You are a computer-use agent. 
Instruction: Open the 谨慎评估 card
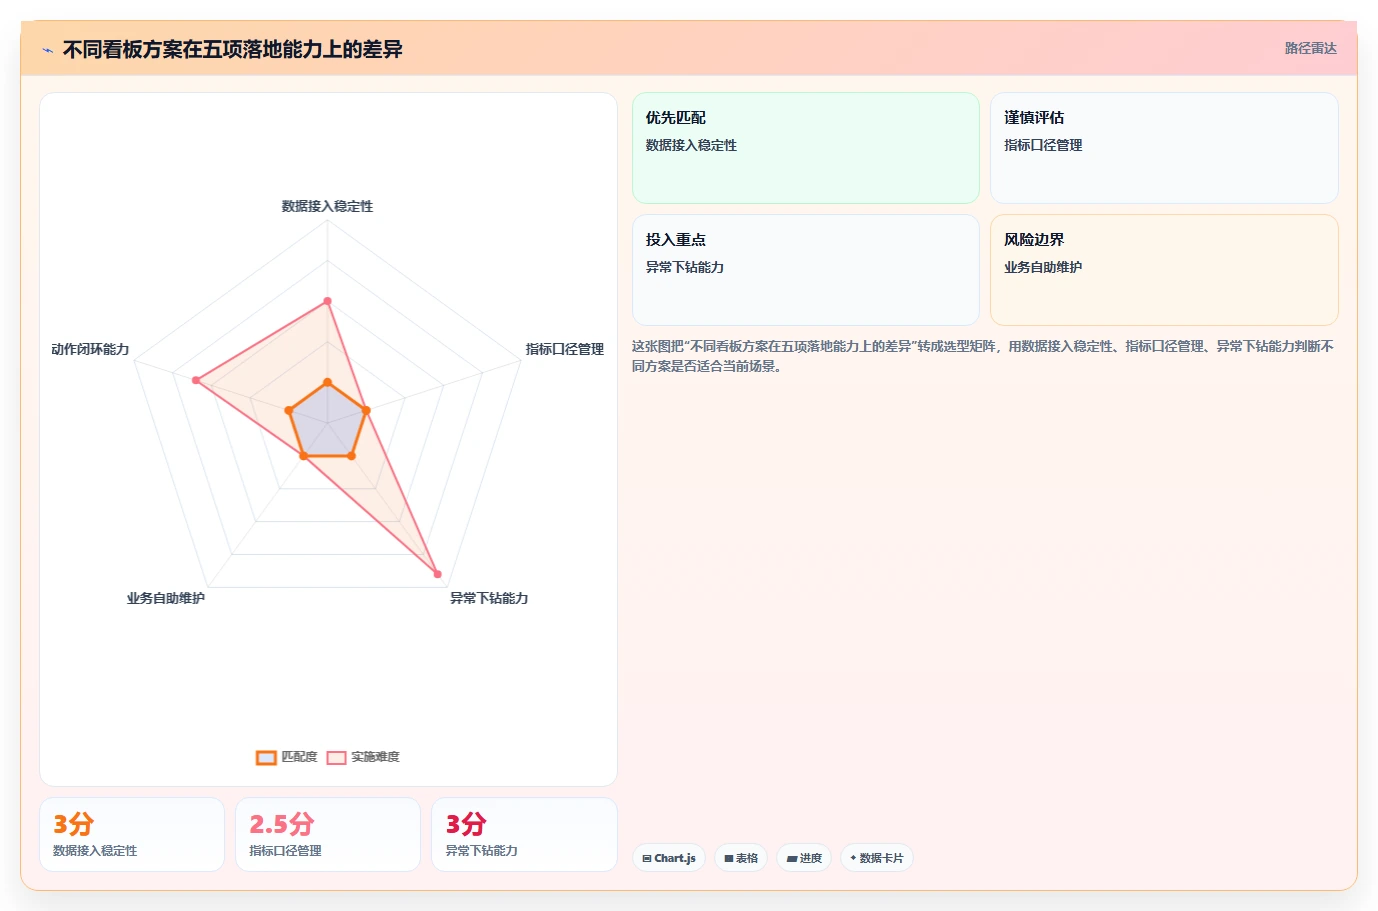click(x=1164, y=148)
